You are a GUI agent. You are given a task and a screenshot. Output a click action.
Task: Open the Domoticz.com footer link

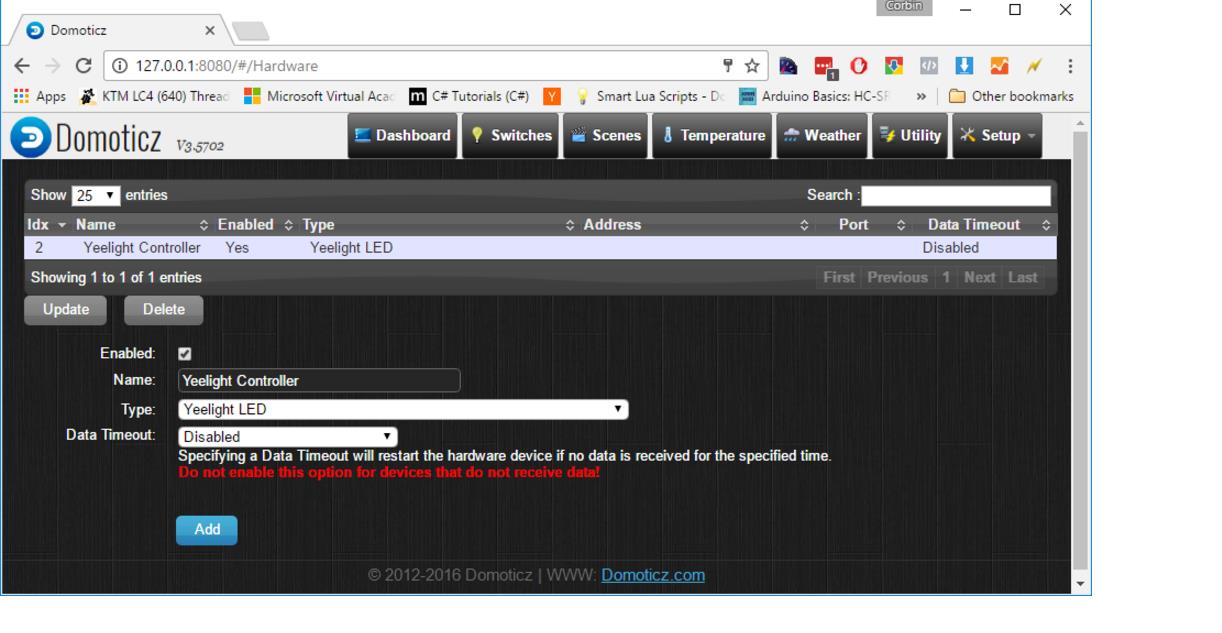coord(654,576)
